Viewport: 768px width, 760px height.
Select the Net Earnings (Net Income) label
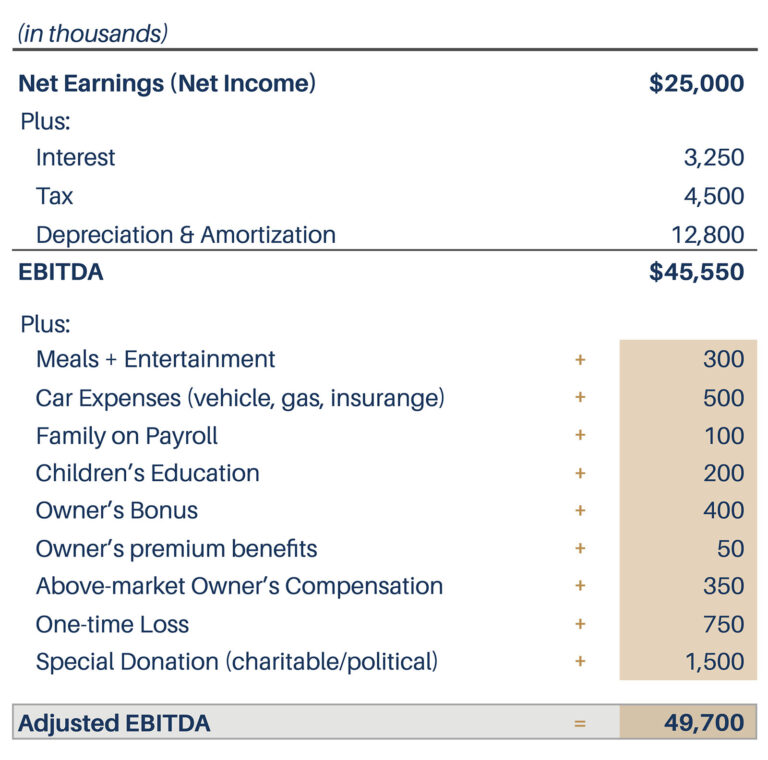tap(167, 83)
